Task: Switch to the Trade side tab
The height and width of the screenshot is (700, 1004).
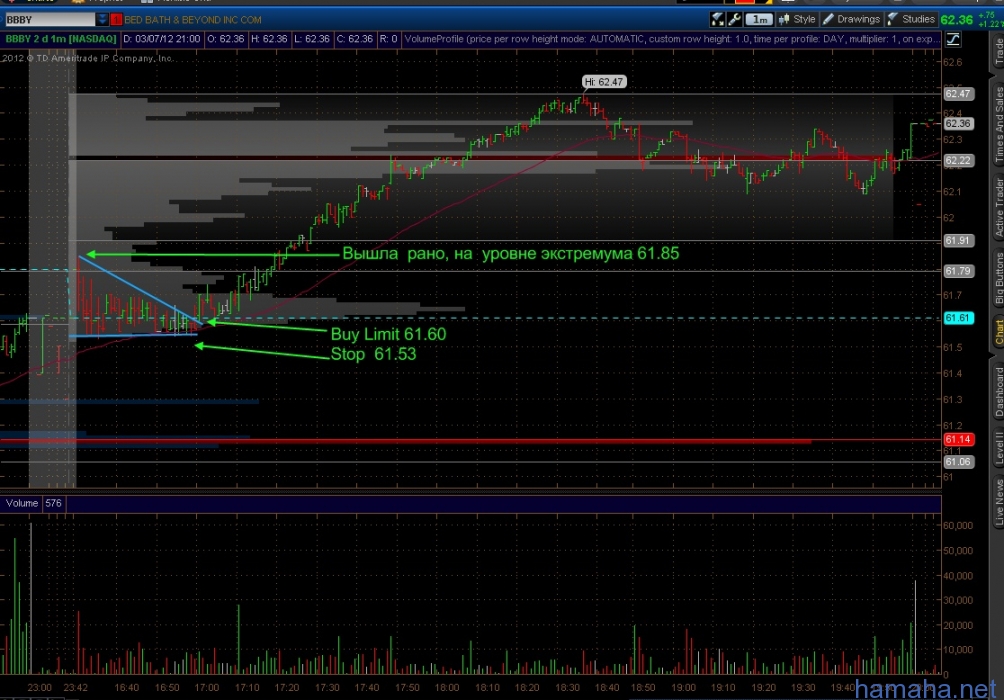Action: [x=998, y=51]
